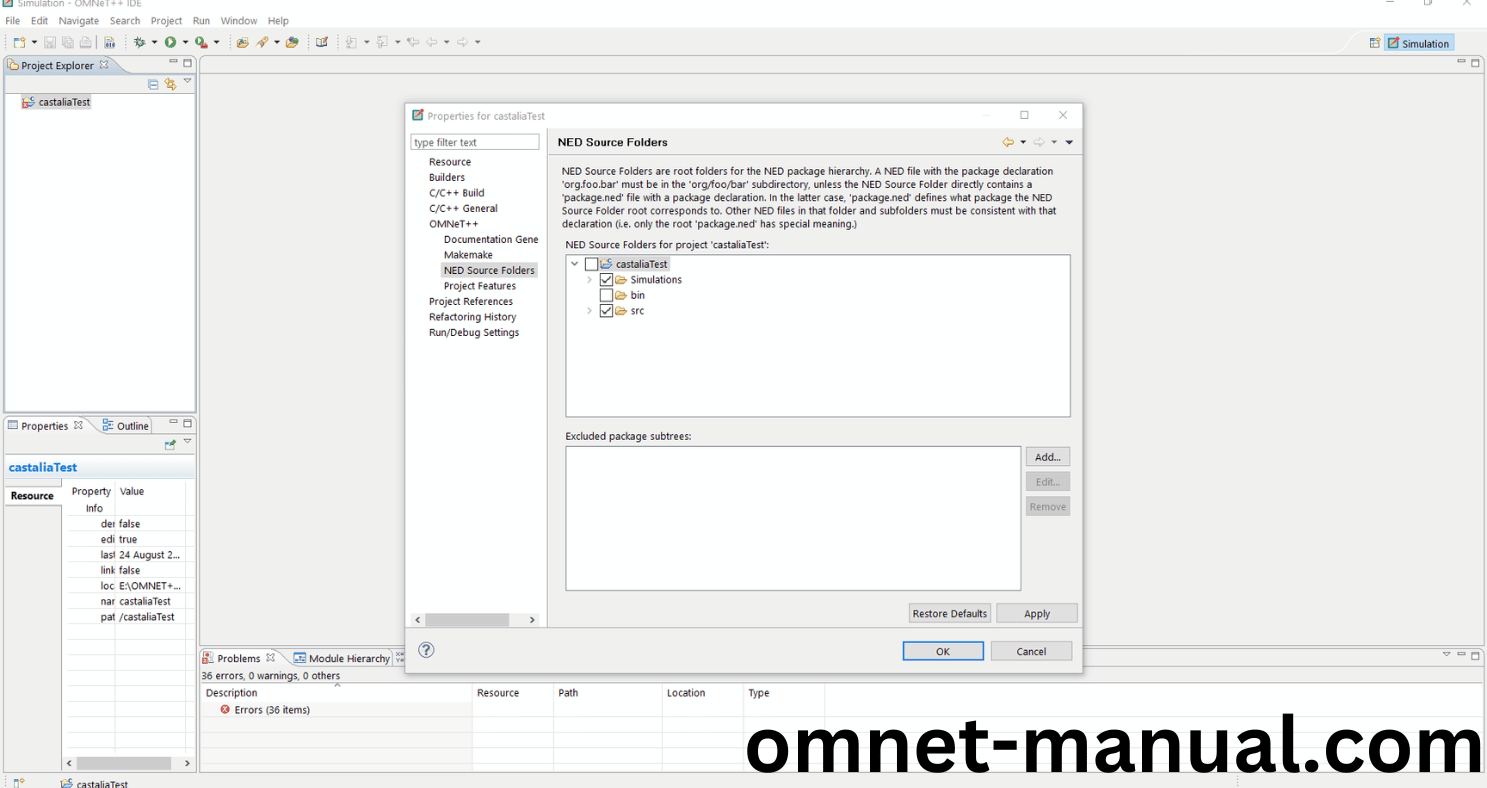
Task: Uncheck the src folder checkbox
Action: tap(606, 311)
